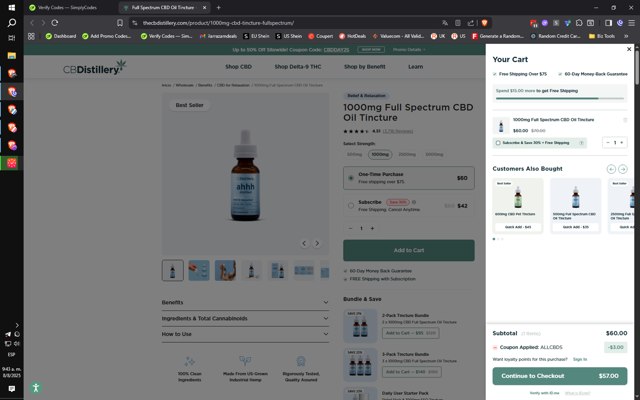Close the Full Spectrum CBD Oil Tincture tab
This screenshot has height=400, width=640.
click(204, 7)
